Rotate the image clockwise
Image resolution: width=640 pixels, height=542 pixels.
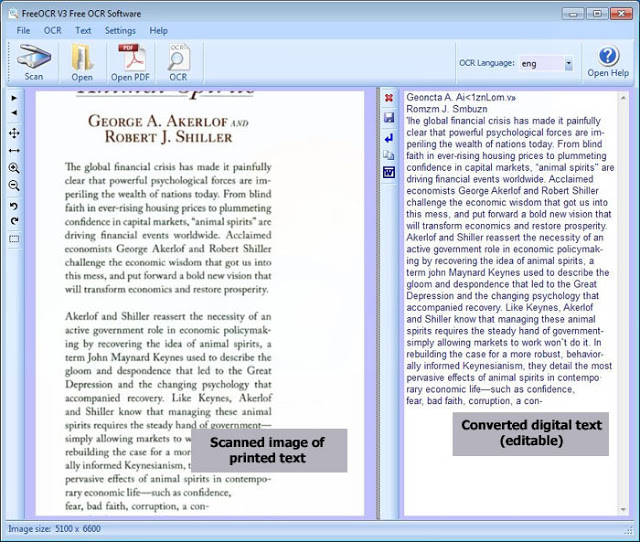pyautogui.click(x=14, y=221)
